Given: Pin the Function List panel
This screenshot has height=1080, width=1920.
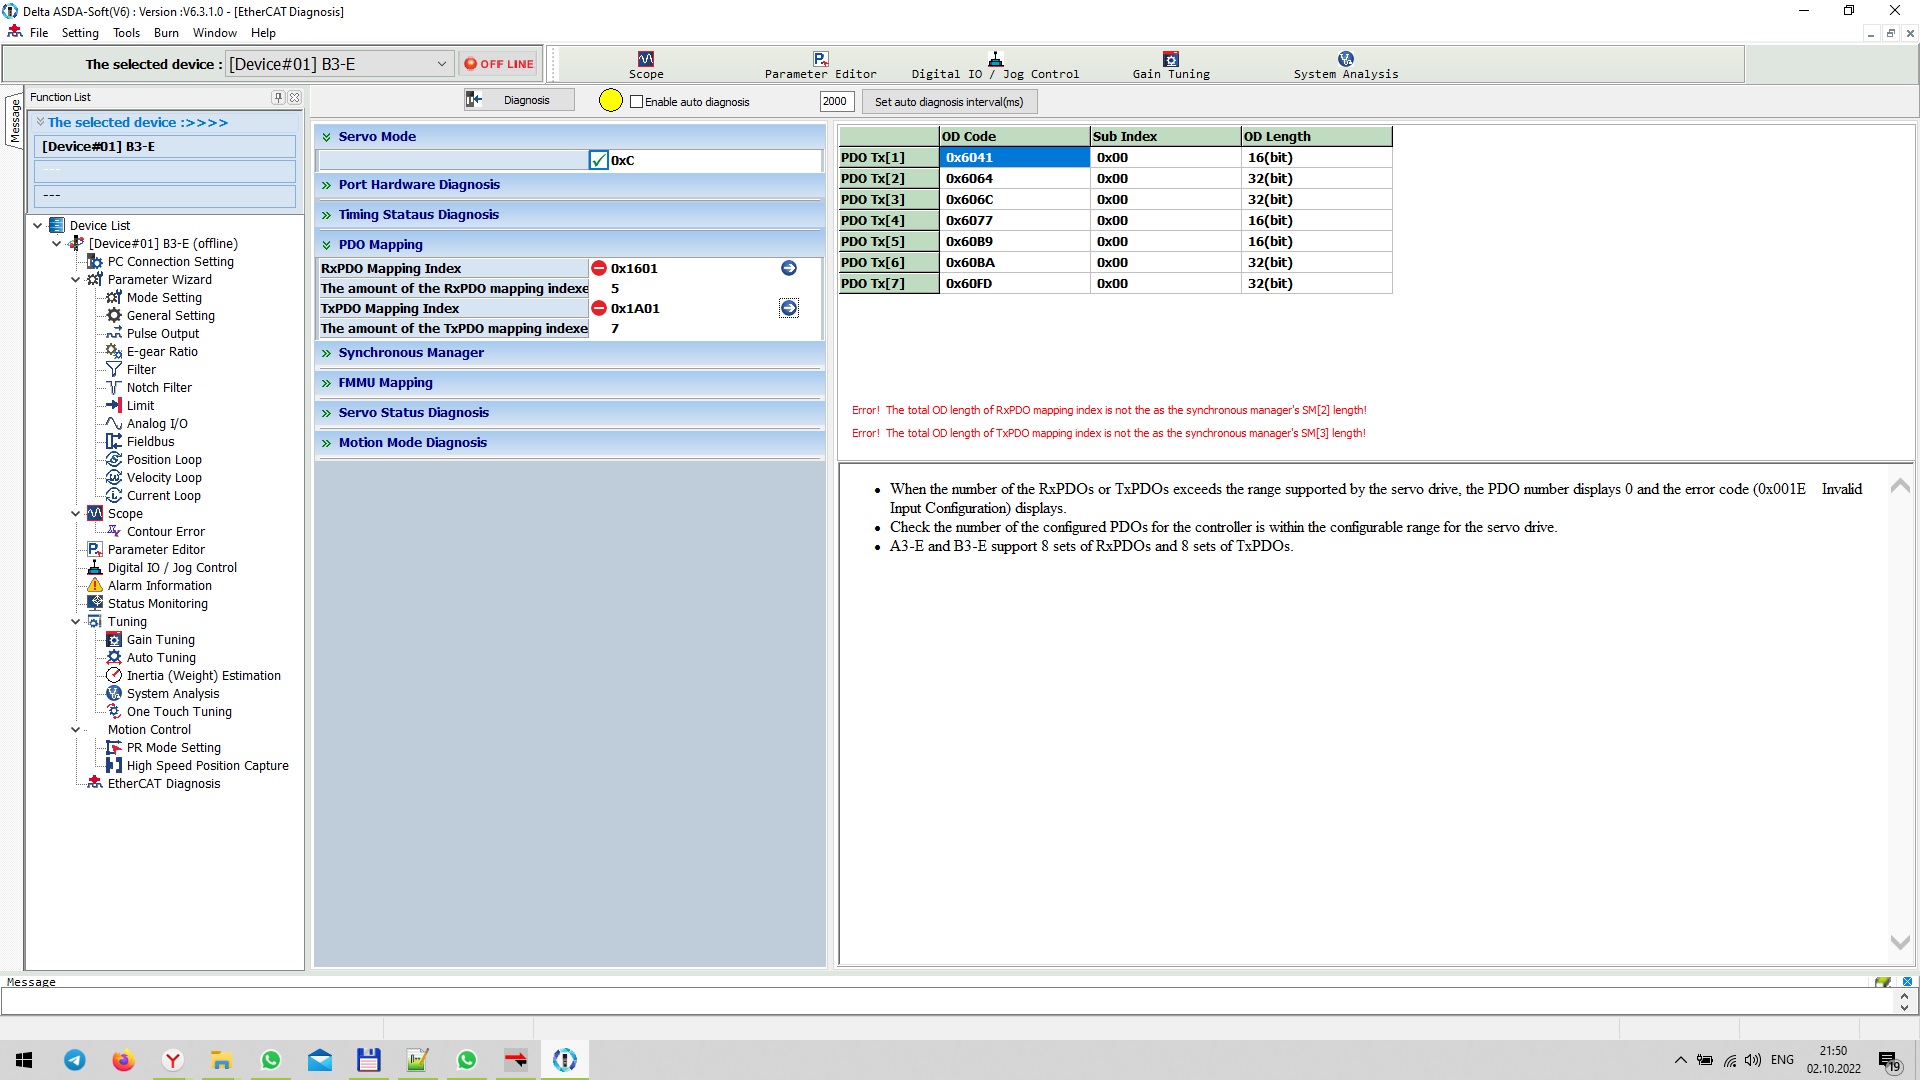Looking at the screenshot, I should [278, 98].
